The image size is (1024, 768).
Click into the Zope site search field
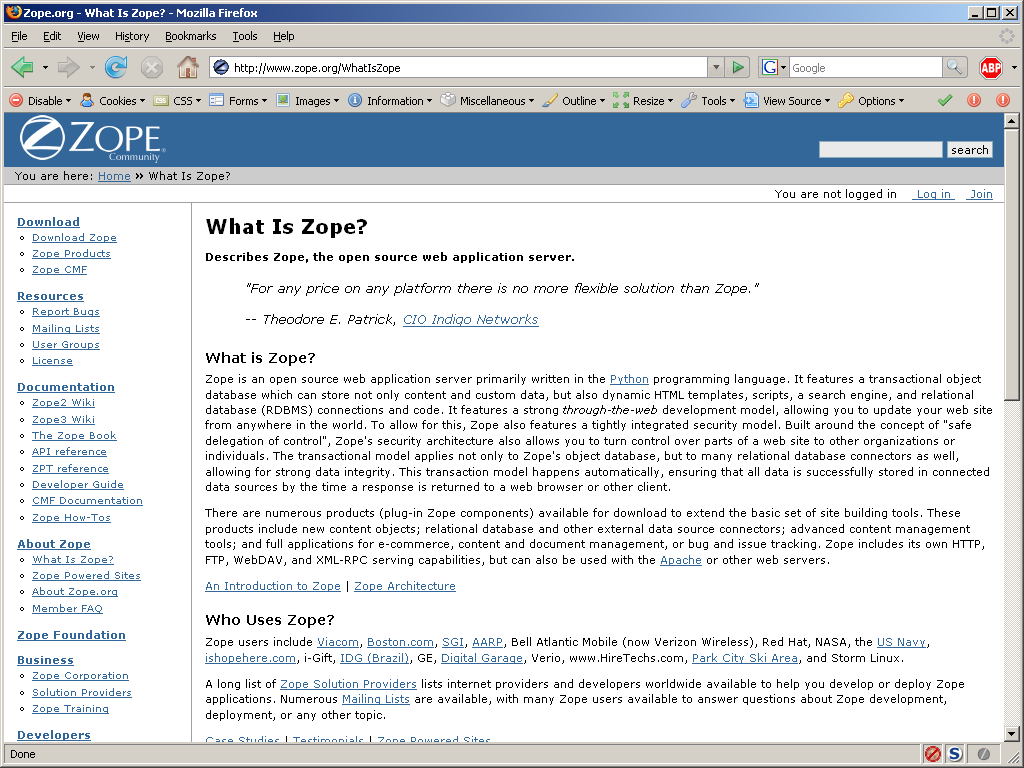tap(880, 150)
